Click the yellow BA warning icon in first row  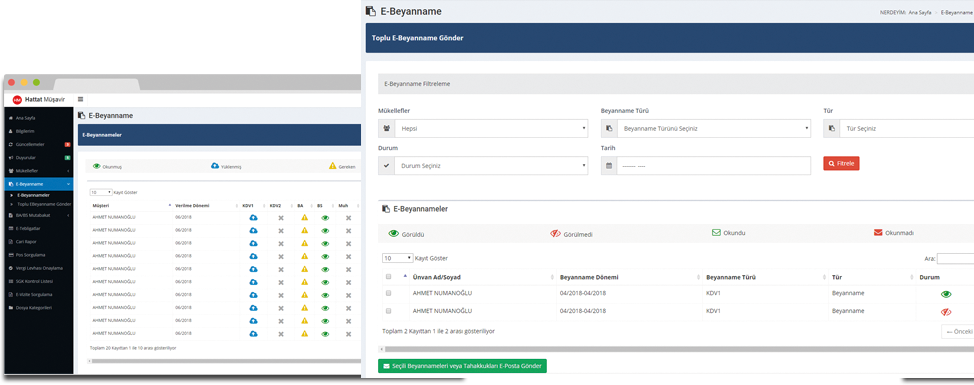304,217
